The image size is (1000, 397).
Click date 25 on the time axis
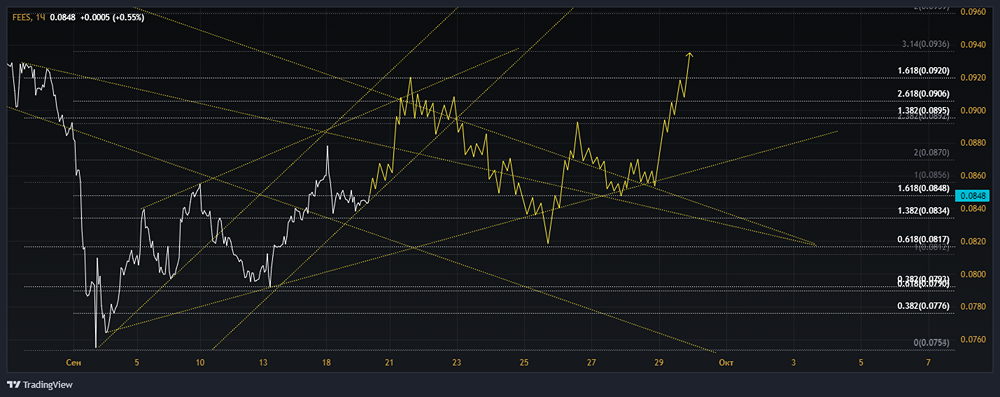click(524, 363)
